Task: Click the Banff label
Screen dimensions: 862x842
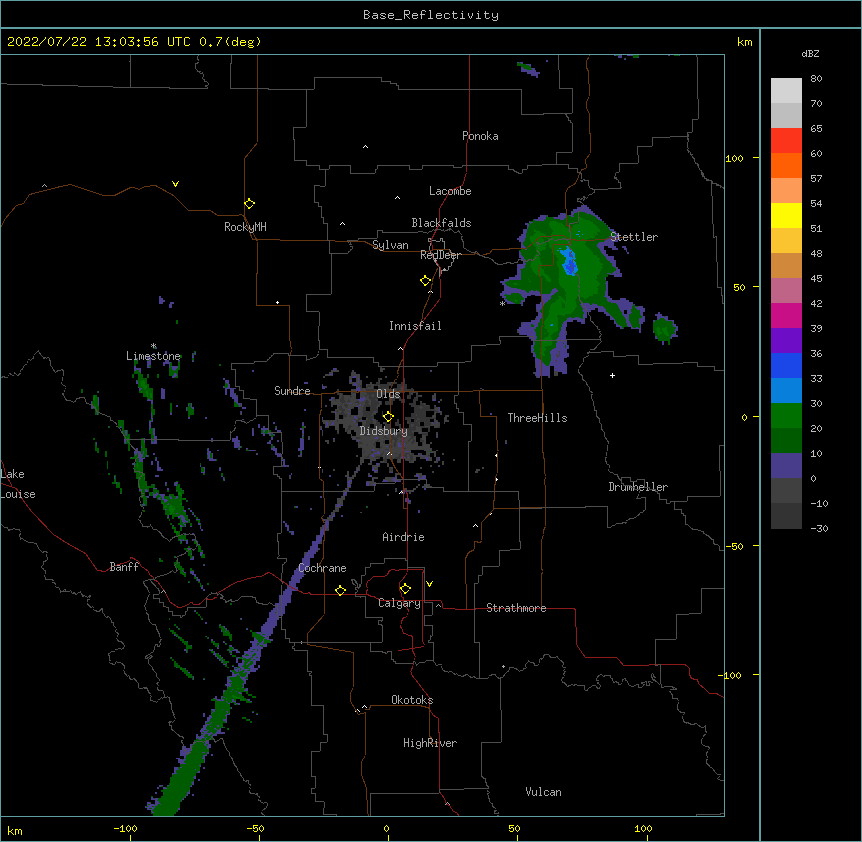Action: tap(124, 567)
